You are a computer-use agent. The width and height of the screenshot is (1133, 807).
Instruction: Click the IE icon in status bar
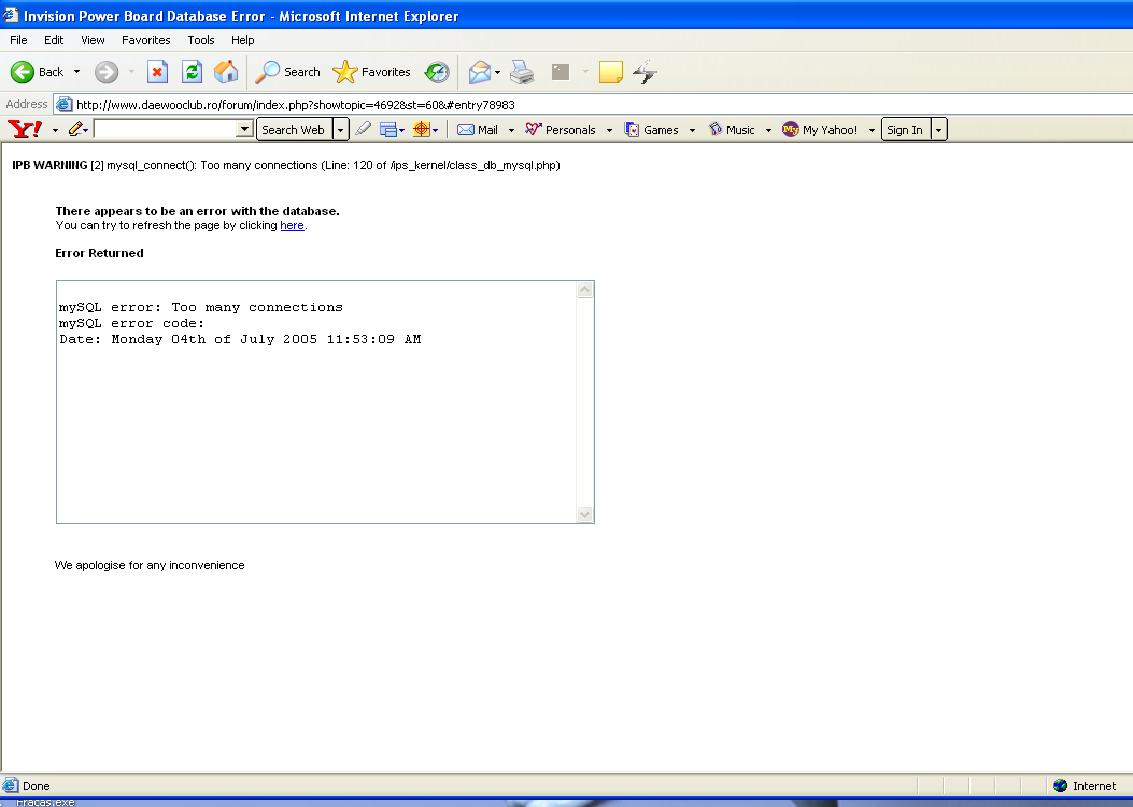tap(10, 785)
